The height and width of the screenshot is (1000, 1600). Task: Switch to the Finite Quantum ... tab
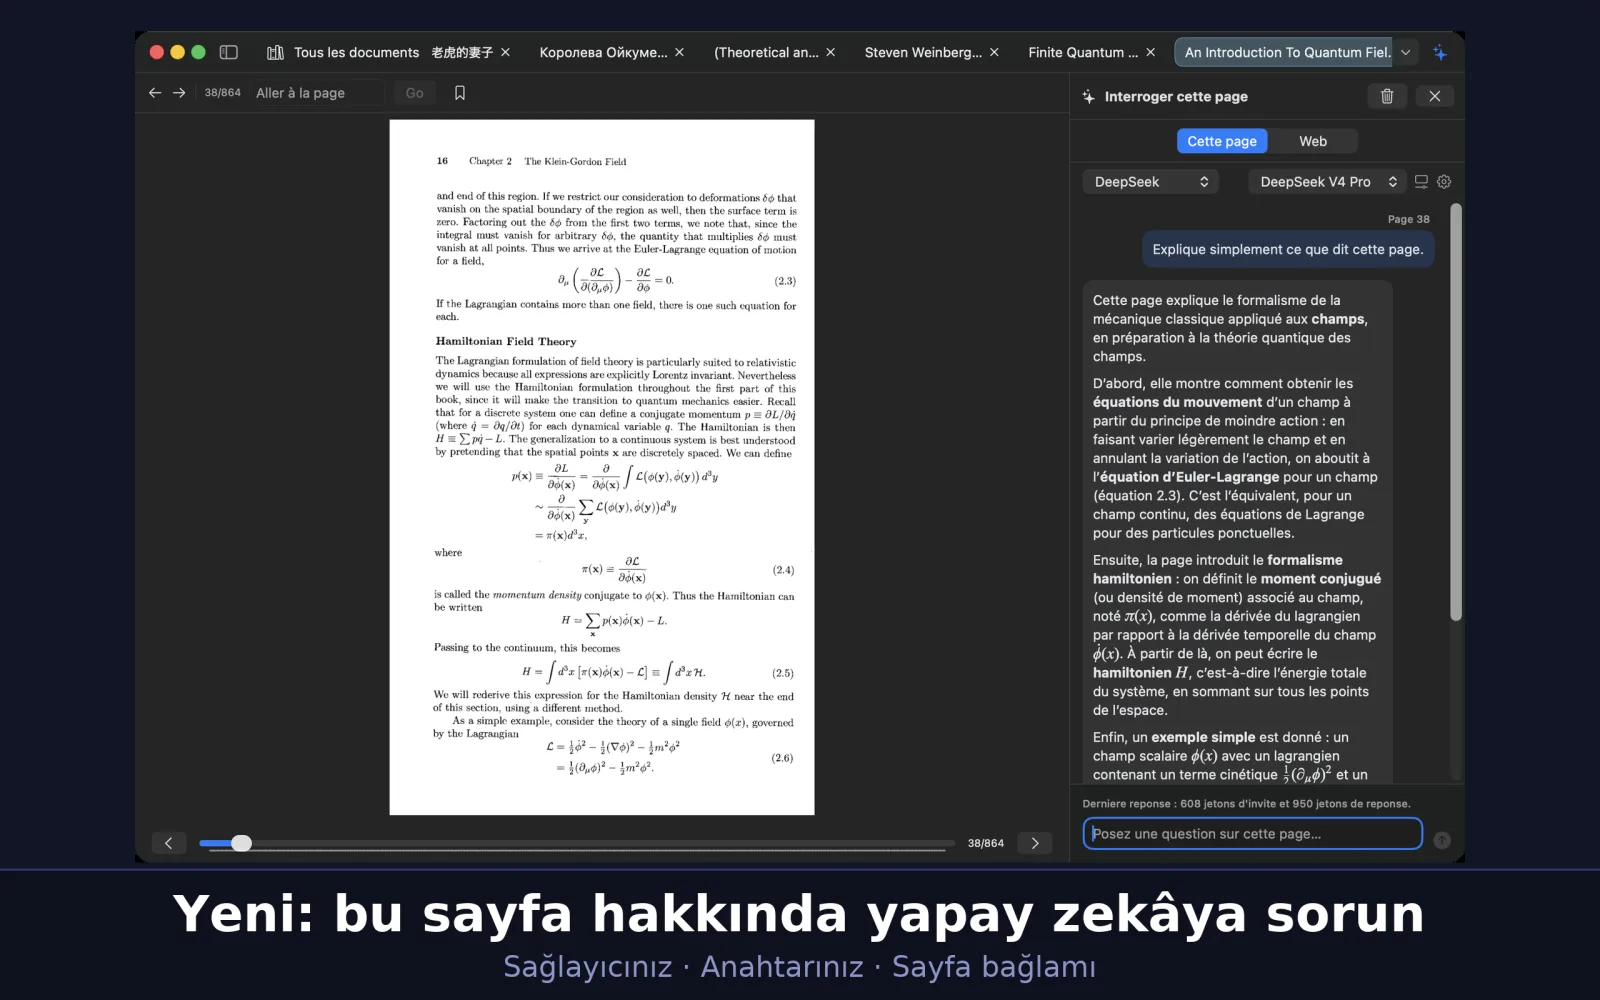coord(1083,52)
